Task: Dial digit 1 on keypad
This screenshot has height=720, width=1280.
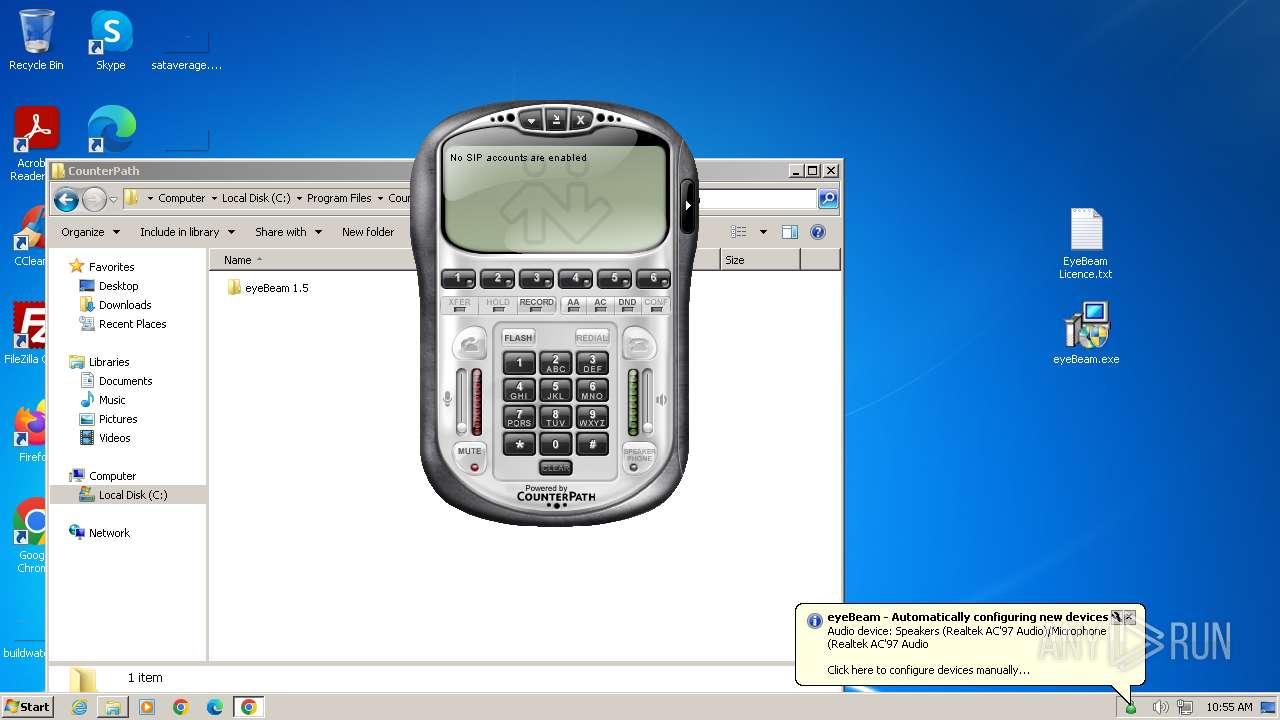Action: click(519, 363)
